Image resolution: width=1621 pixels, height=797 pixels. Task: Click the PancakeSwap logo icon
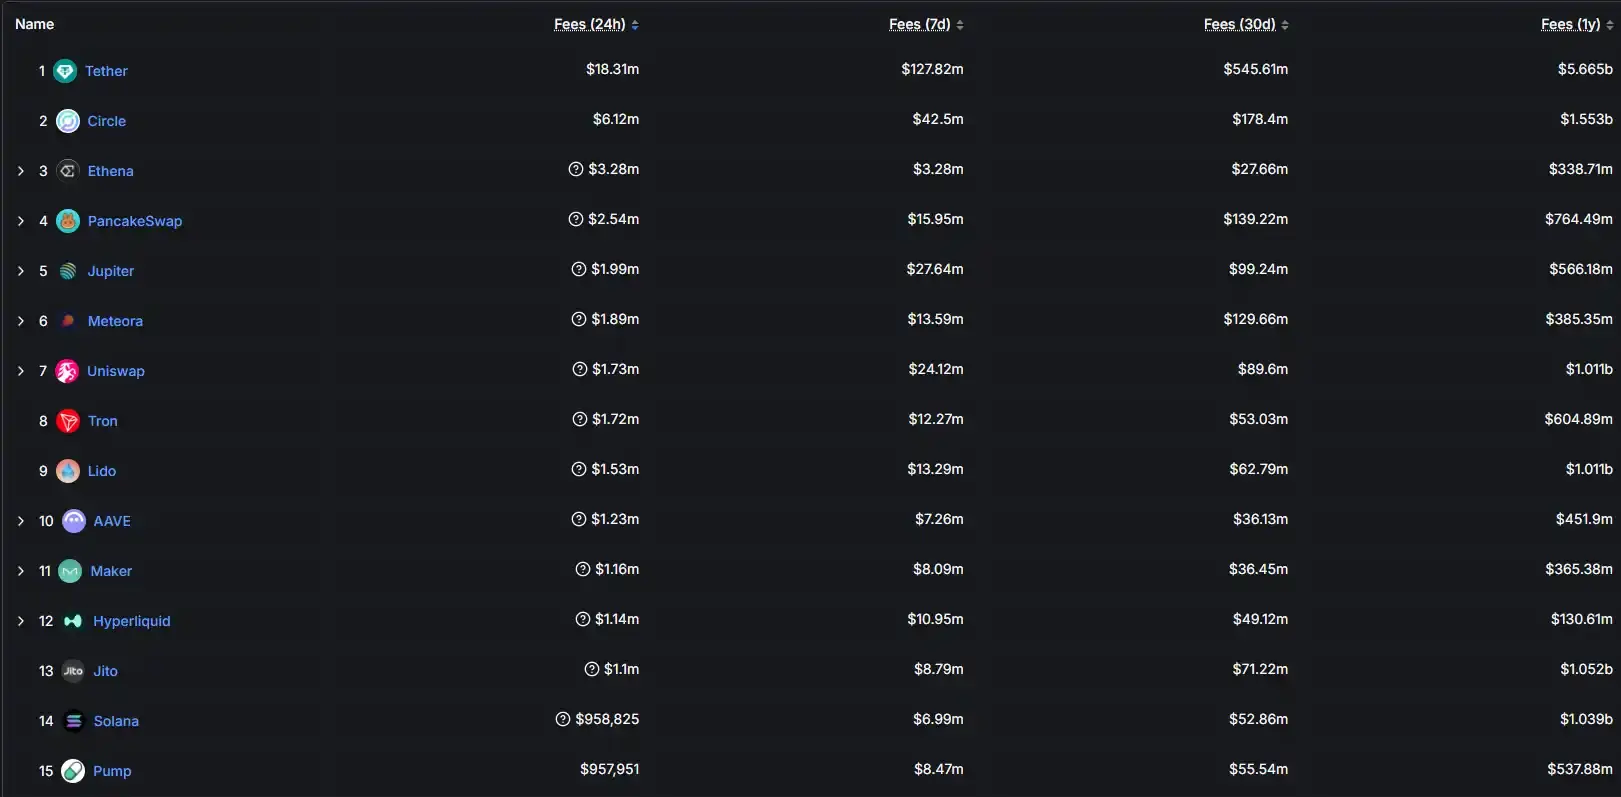coord(68,221)
